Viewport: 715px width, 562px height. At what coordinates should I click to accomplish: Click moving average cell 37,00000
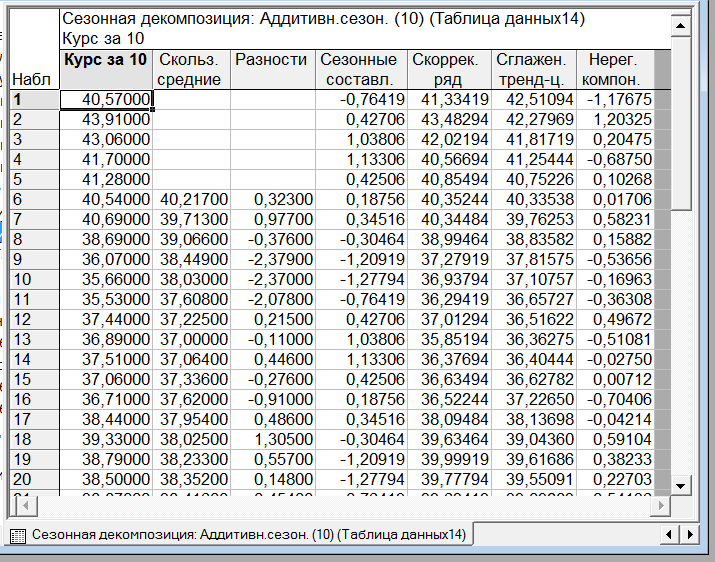[x=192, y=339]
